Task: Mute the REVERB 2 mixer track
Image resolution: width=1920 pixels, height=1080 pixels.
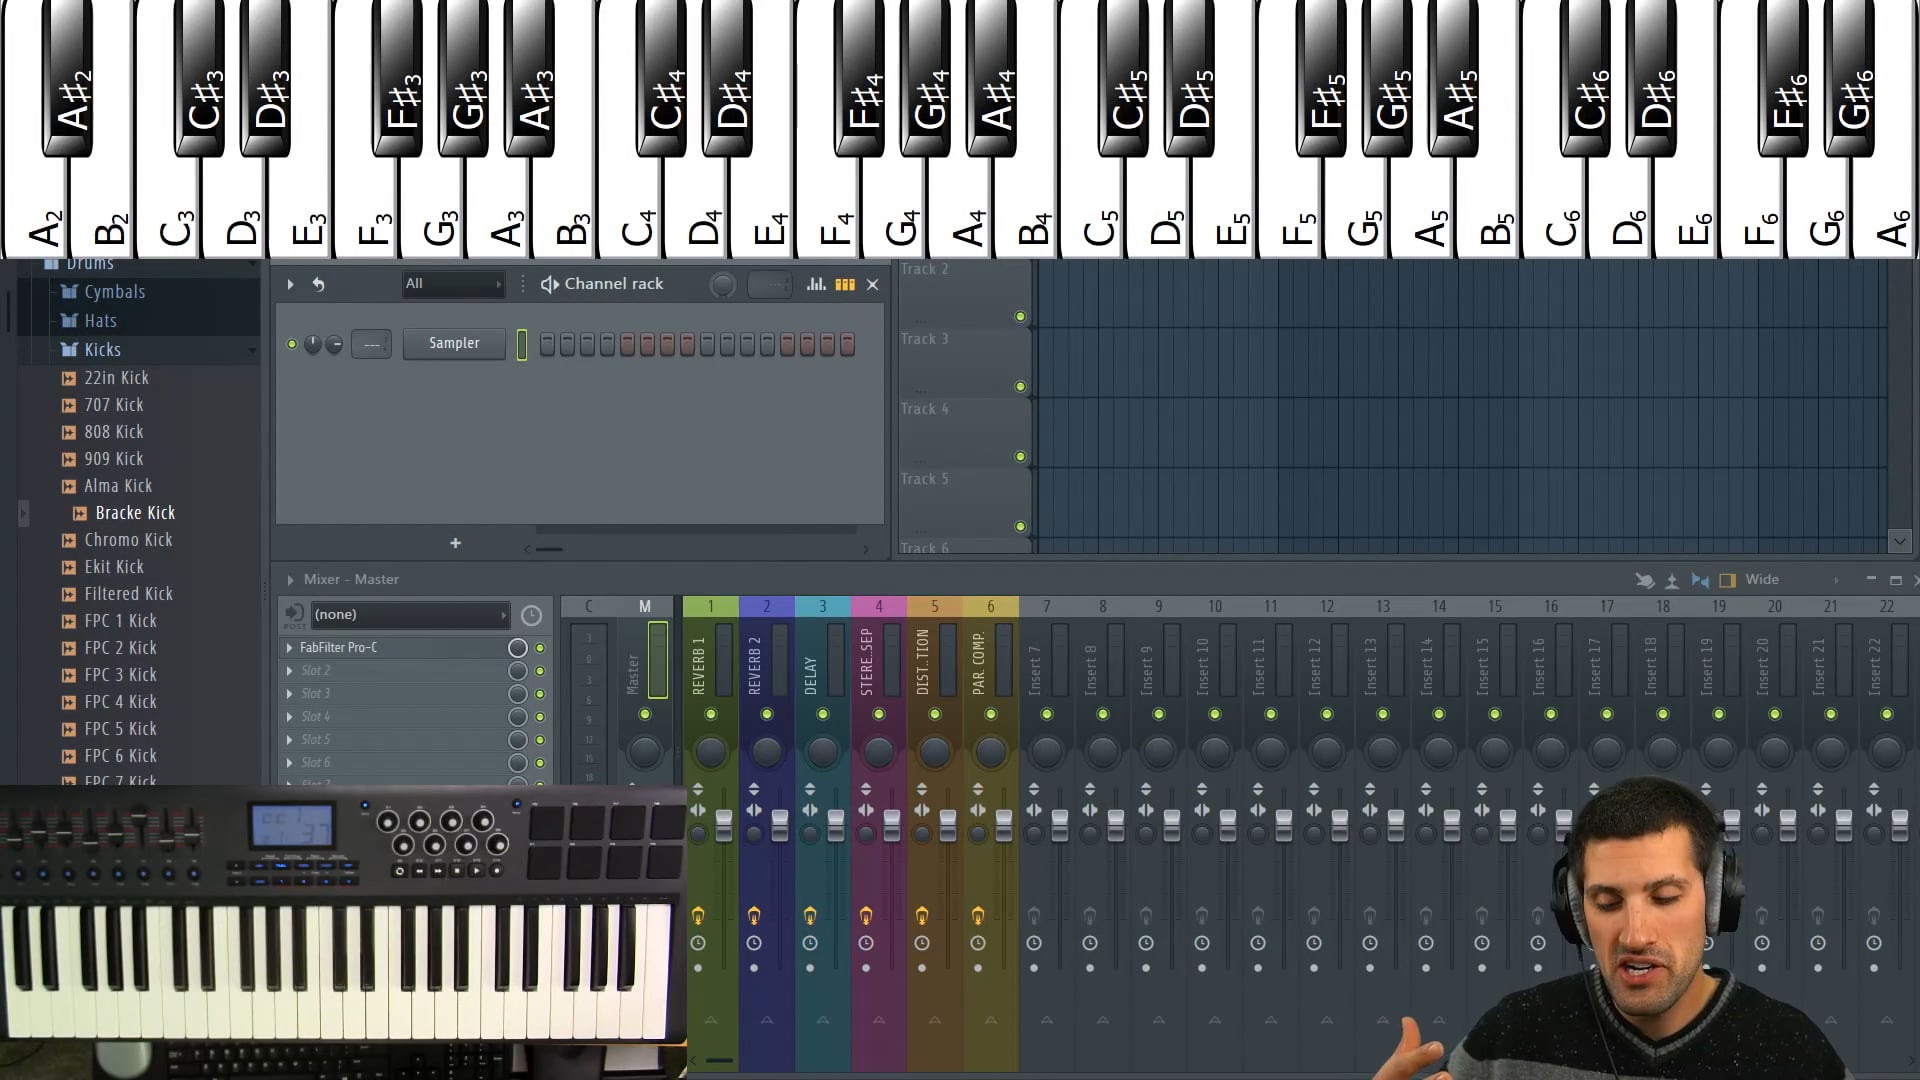Action: (767, 714)
